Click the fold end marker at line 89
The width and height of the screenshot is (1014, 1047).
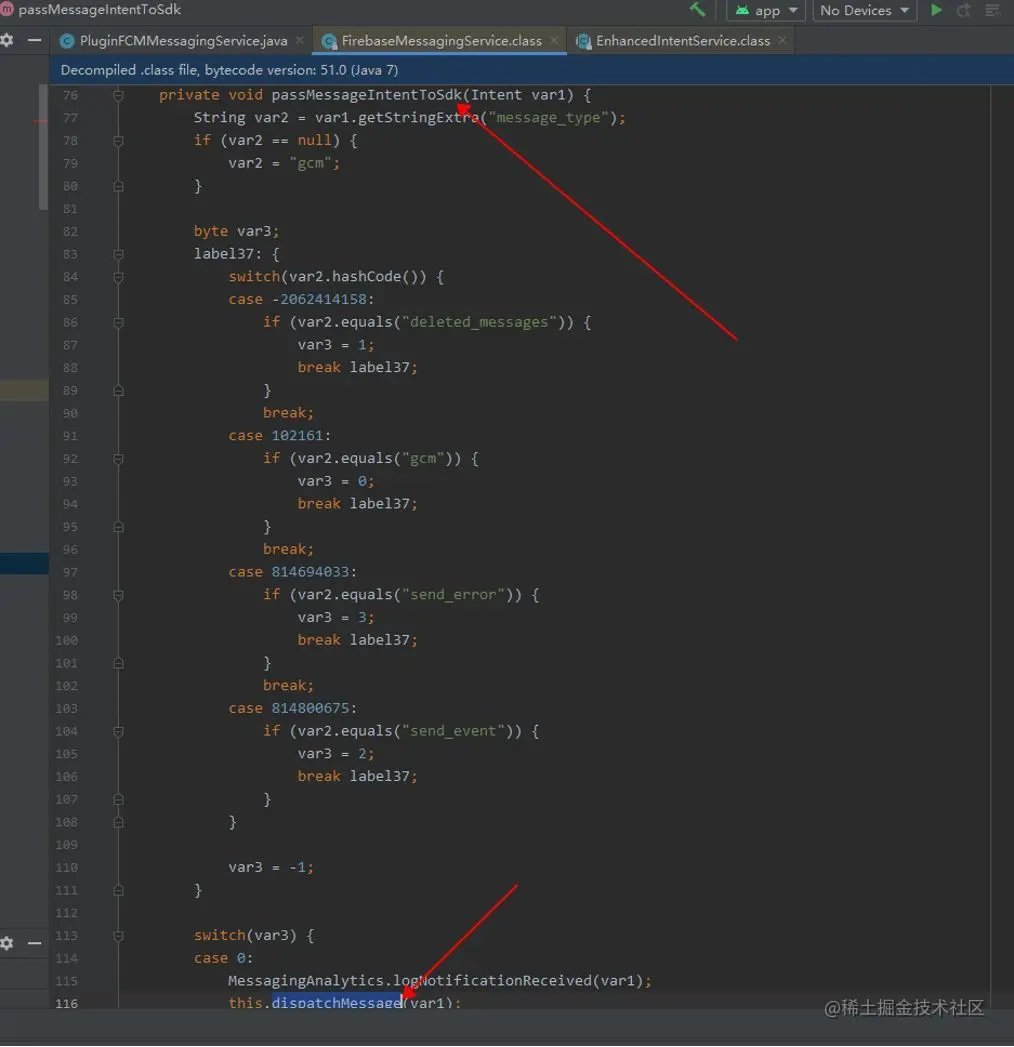(118, 391)
